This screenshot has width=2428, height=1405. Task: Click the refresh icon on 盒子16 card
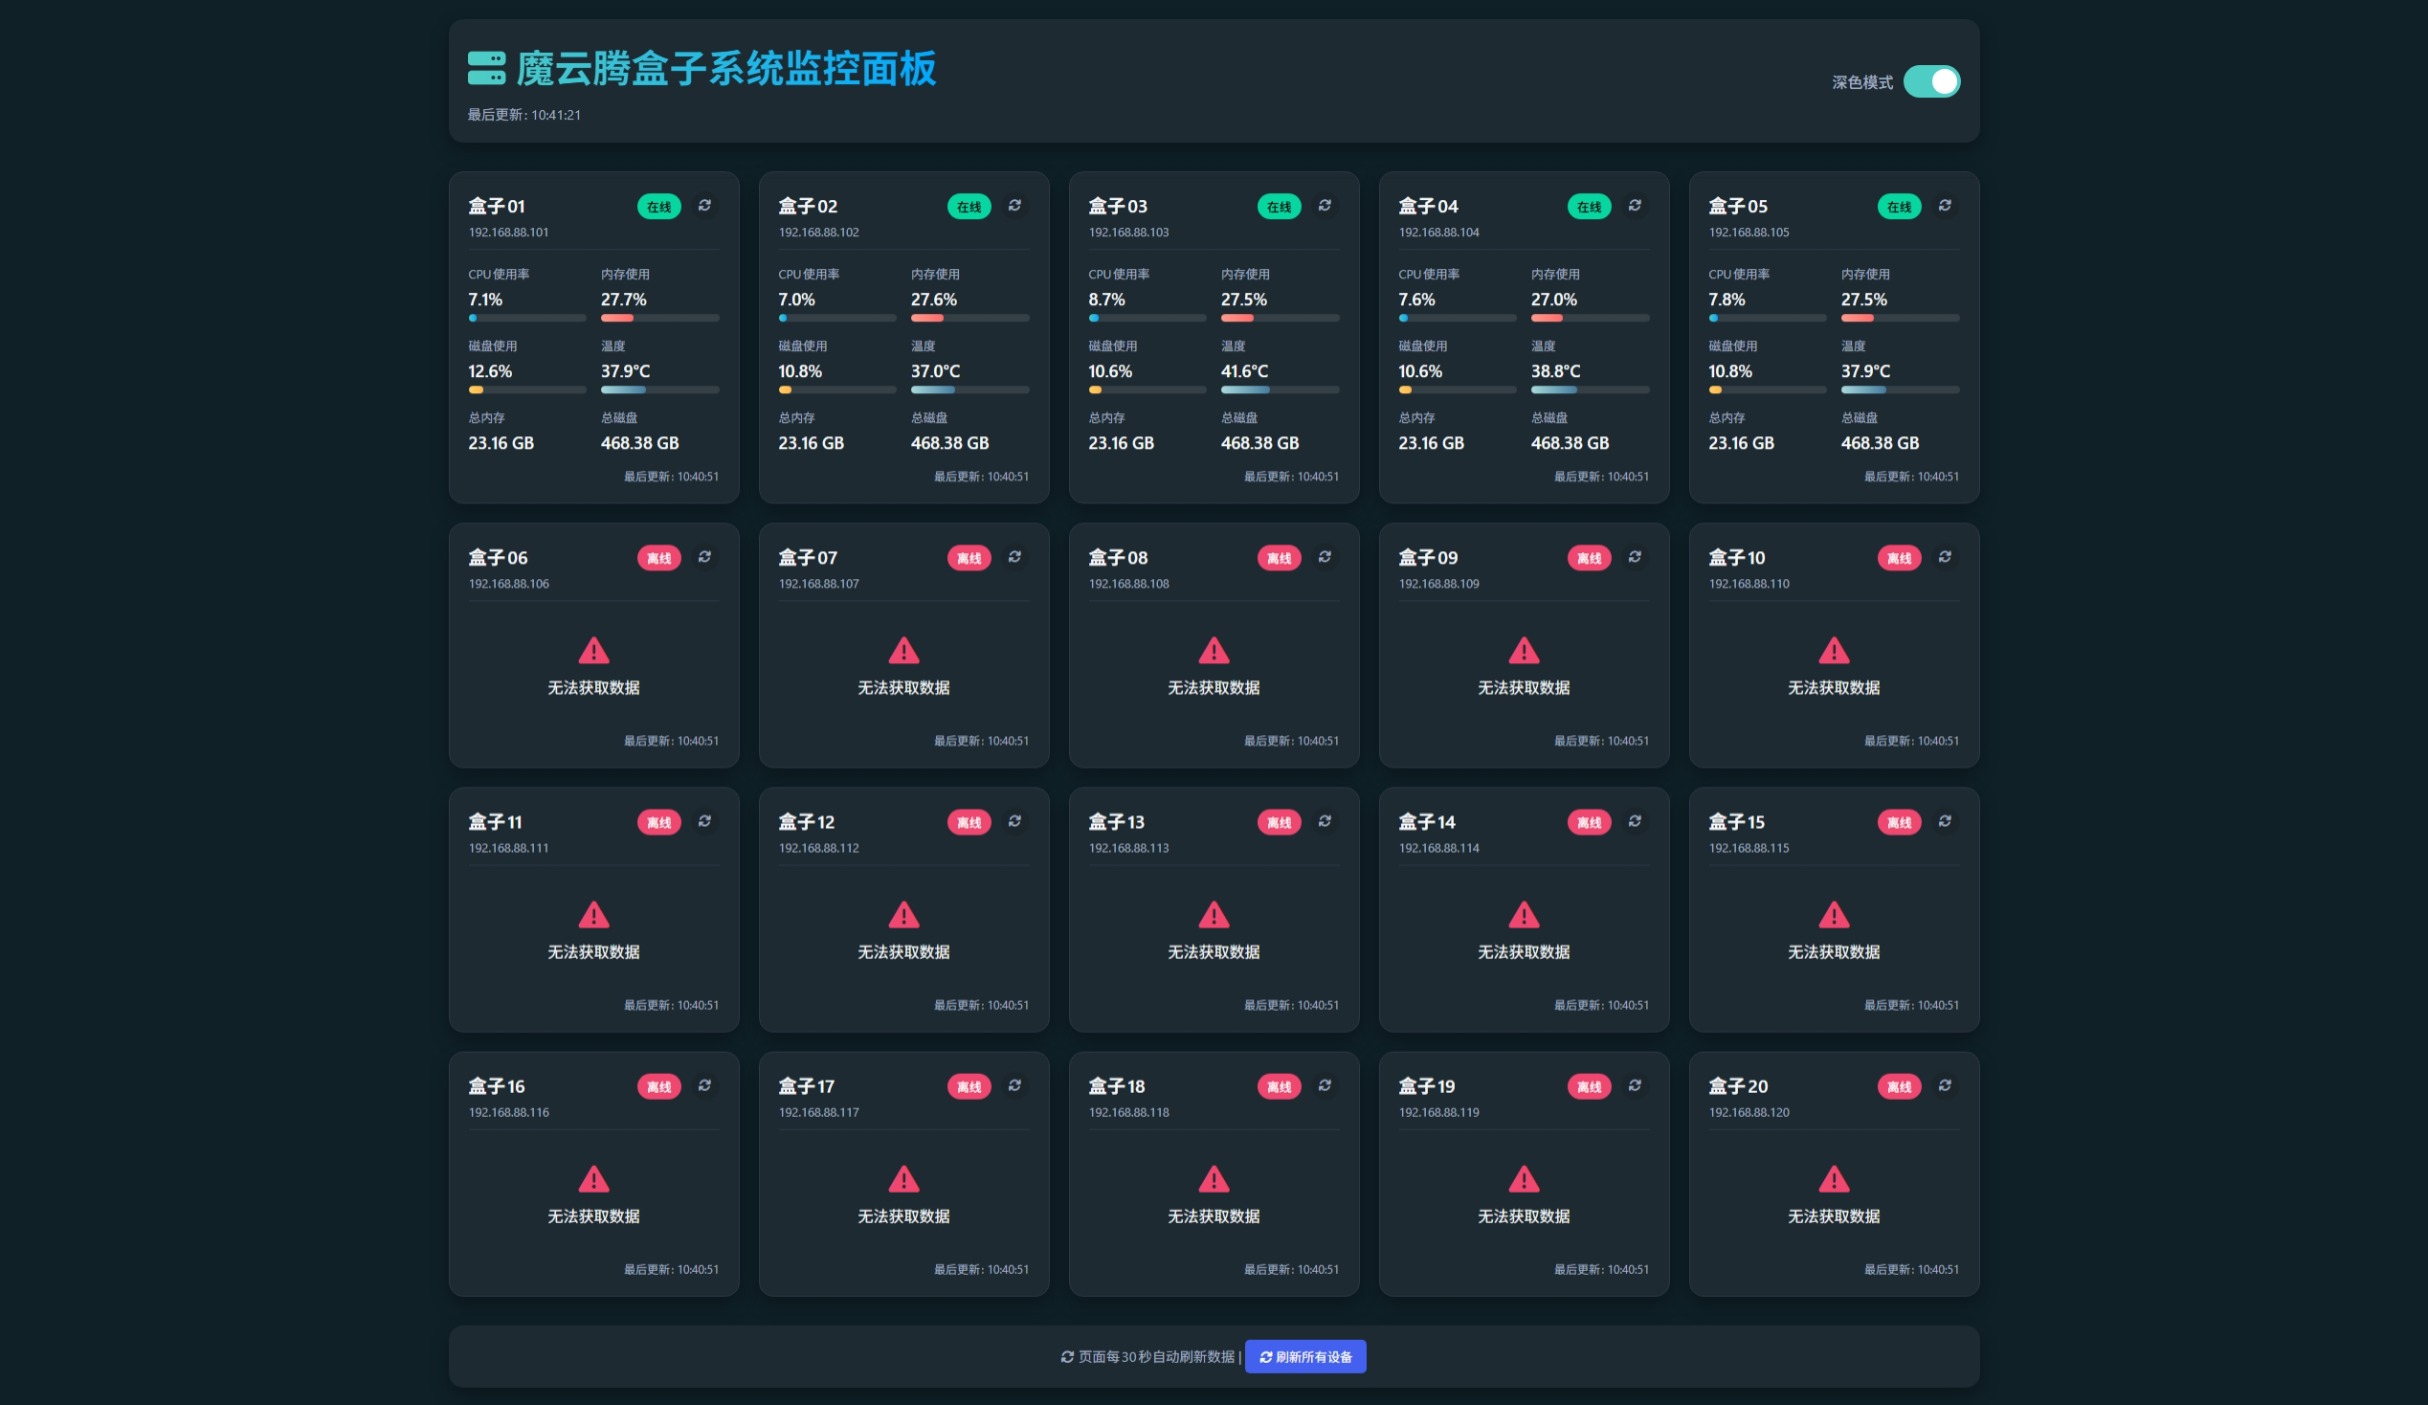[706, 1086]
